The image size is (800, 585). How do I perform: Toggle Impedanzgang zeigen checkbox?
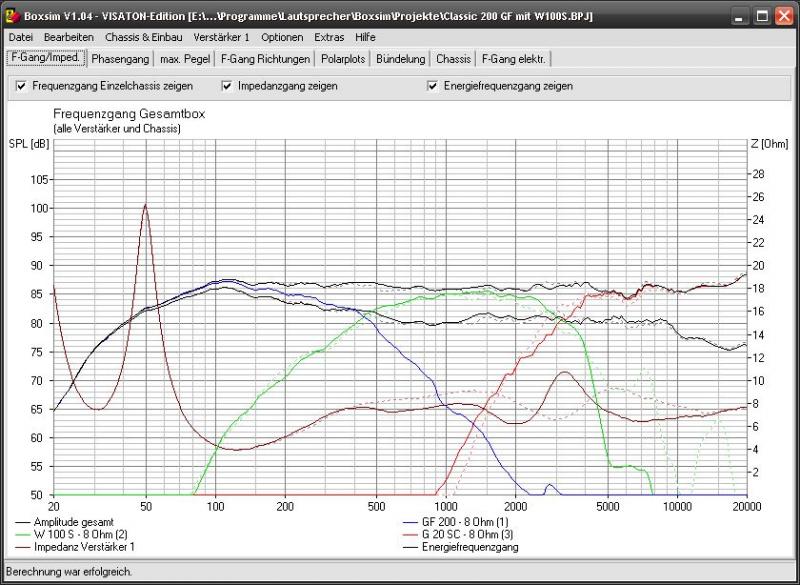(x=227, y=86)
